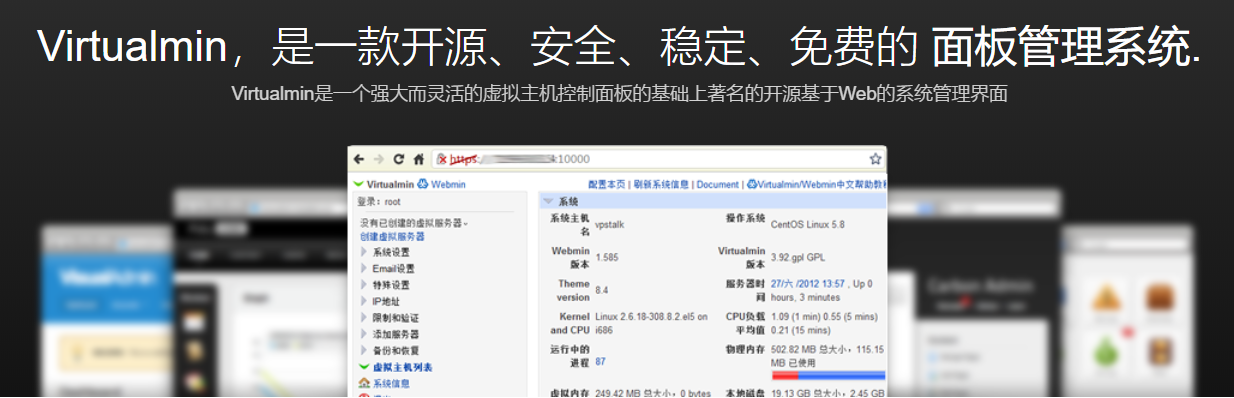Switch to the Webmin tab
This screenshot has height=398, width=1234.
[x=443, y=184]
